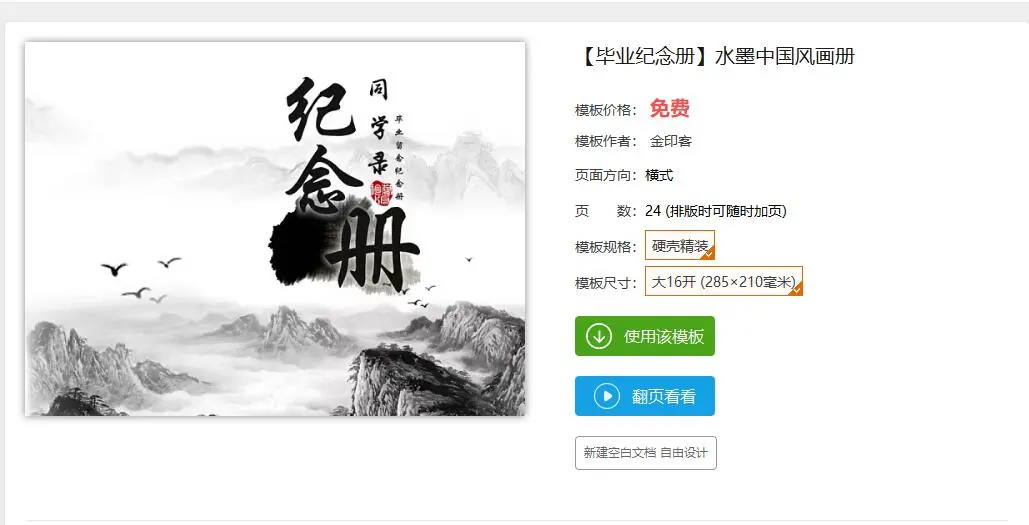Preview pages with 翻页看看 button
The width and height of the screenshot is (1029, 525).
click(644, 396)
